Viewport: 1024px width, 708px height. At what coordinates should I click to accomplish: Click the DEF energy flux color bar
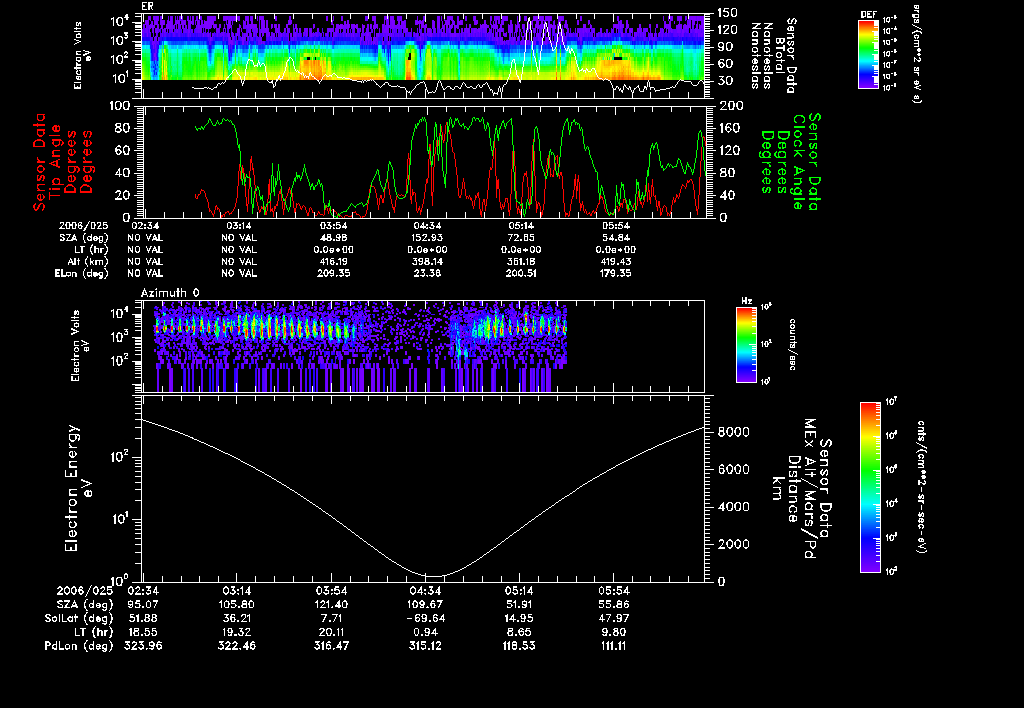coord(868,54)
